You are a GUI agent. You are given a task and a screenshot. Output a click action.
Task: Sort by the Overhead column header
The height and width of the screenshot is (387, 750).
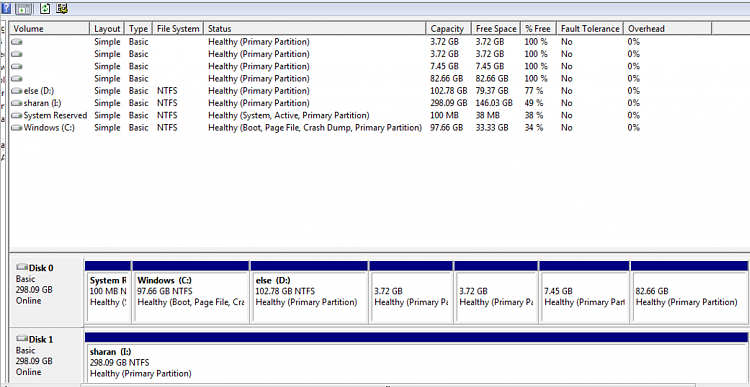668,29
